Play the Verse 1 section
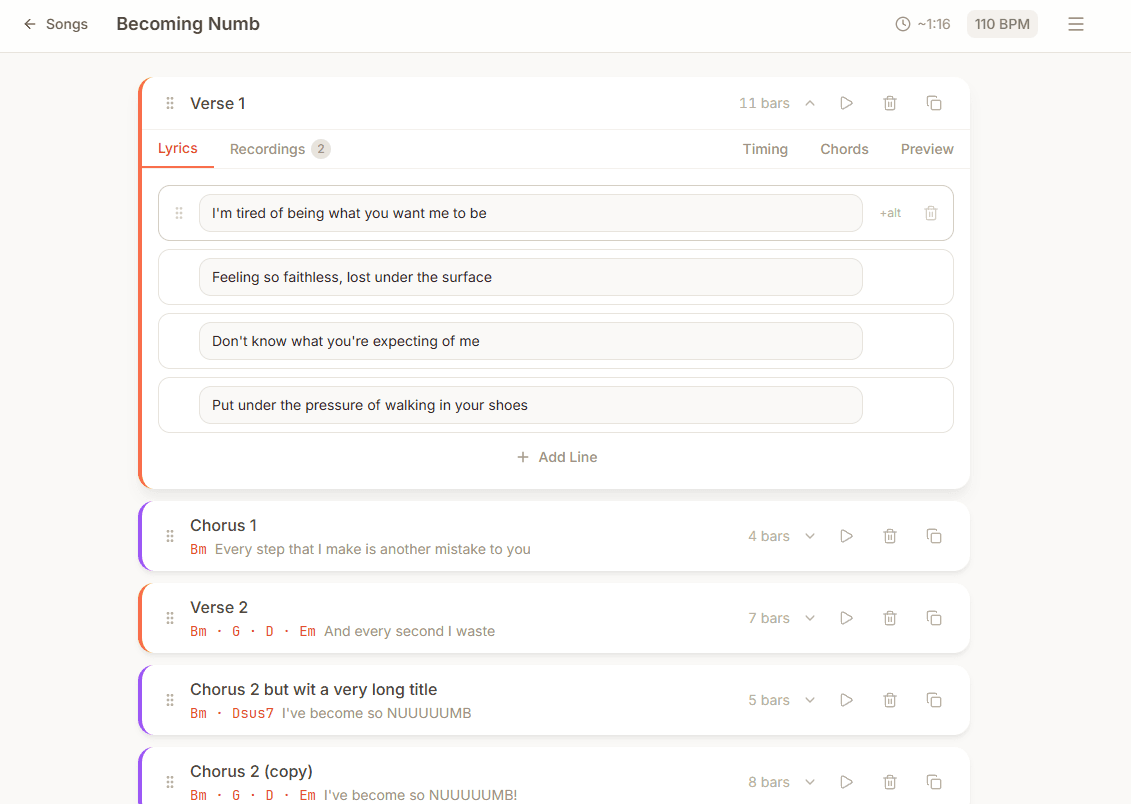The image size is (1131, 804). [846, 103]
